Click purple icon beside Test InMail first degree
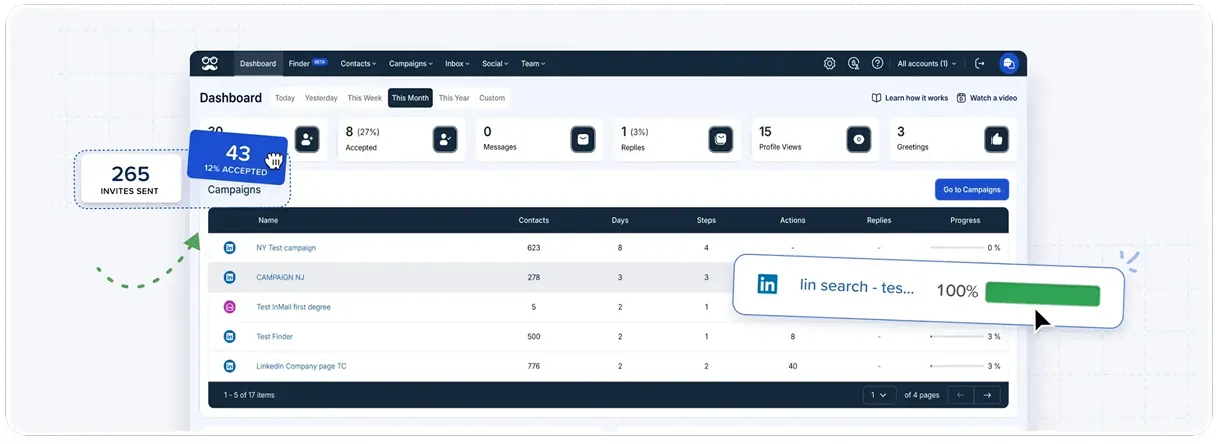 click(230, 306)
